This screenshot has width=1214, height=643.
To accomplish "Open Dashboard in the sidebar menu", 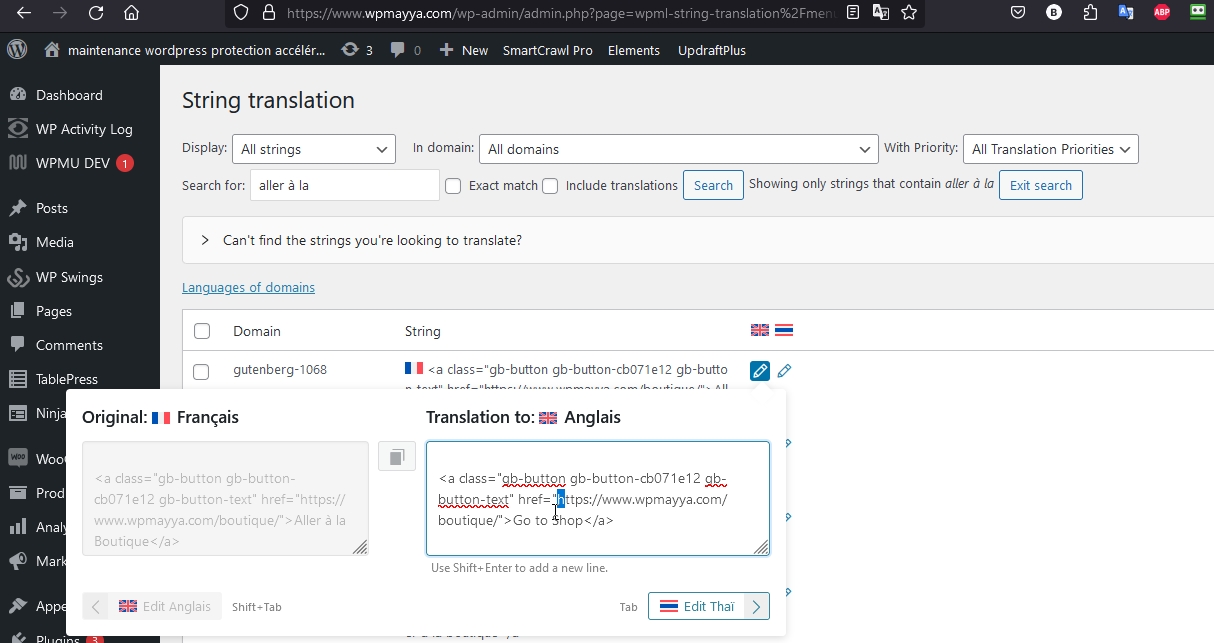I will [x=69, y=95].
